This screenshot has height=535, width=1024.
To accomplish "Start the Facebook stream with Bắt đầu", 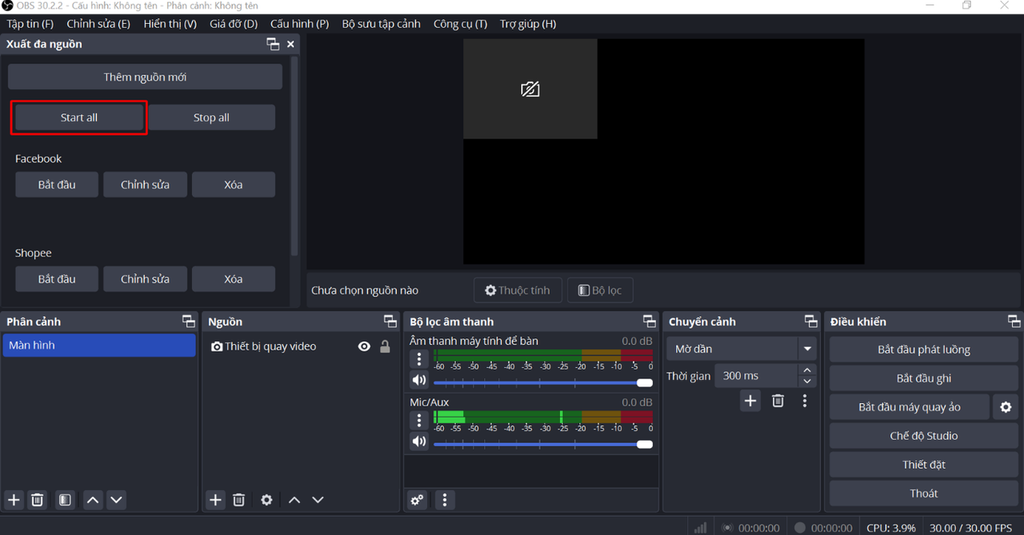I will tap(57, 185).
